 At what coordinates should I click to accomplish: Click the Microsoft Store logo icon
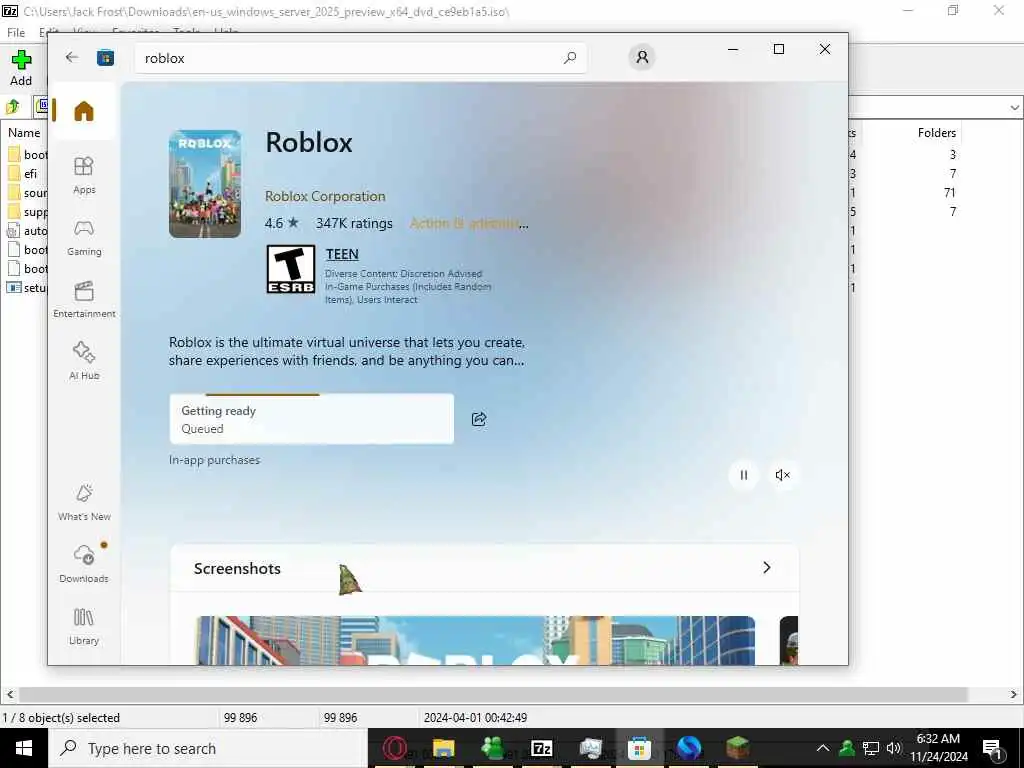(105, 57)
